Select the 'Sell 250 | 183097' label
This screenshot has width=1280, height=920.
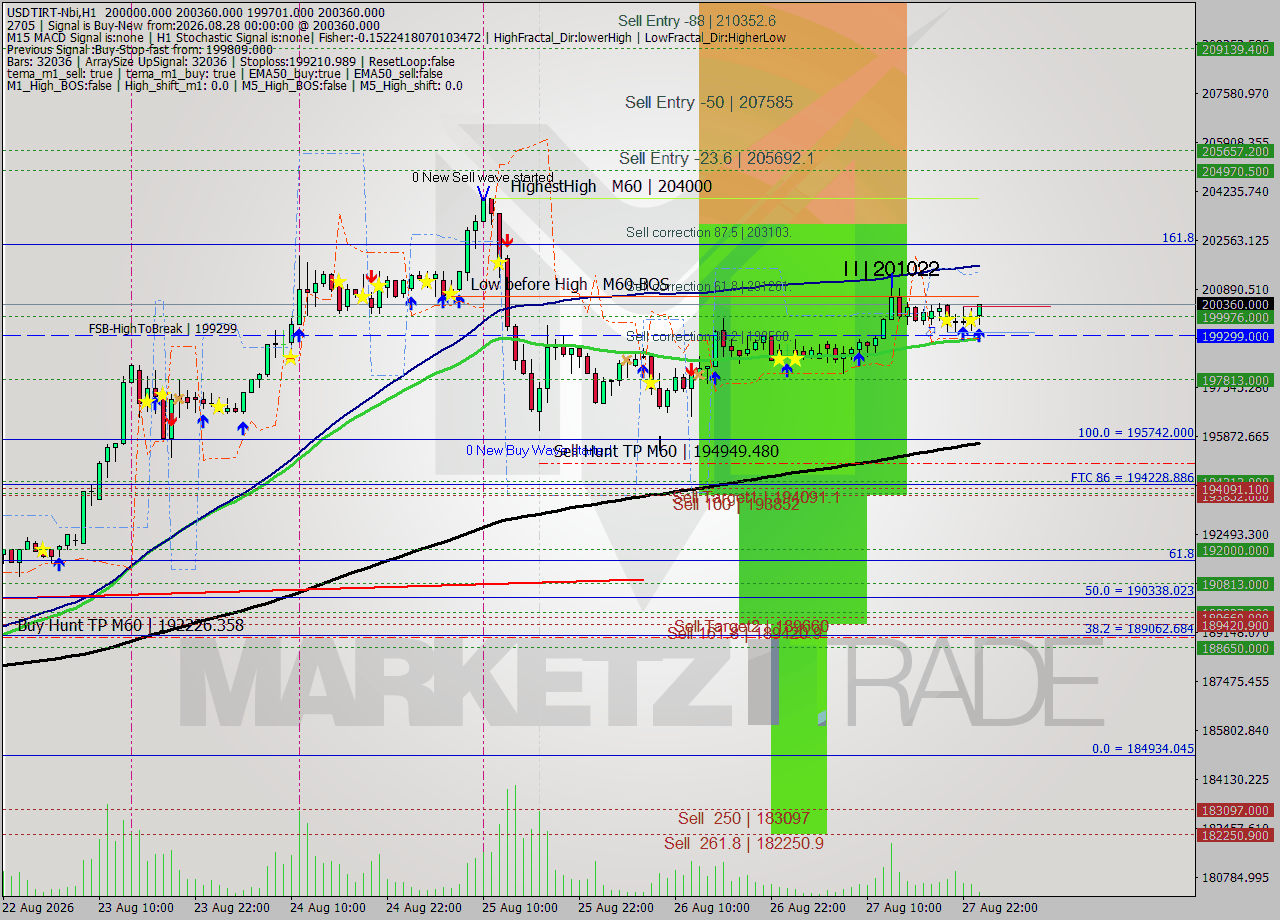(x=744, y=818)
